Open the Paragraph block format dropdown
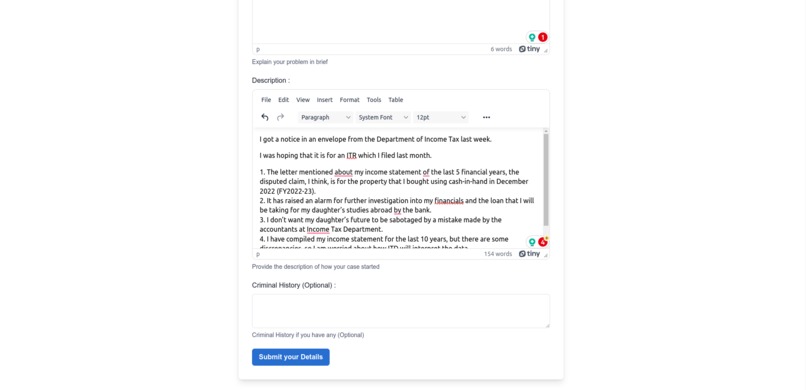 point(326,117)
